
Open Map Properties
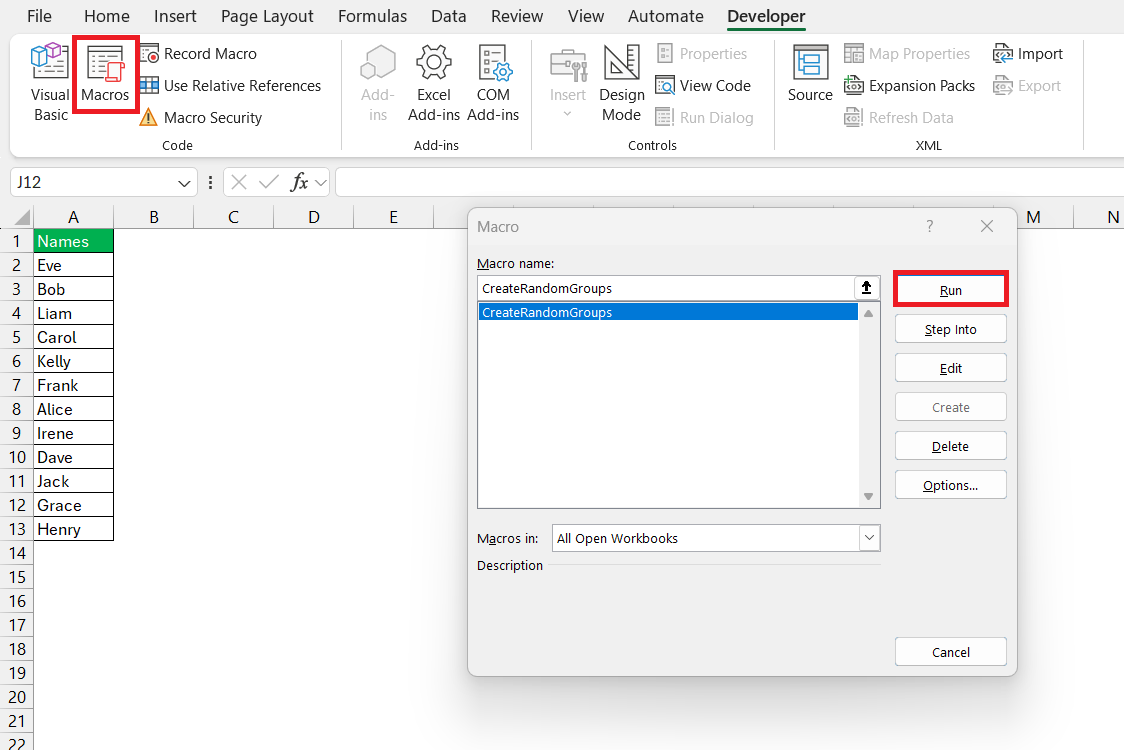pyautogui.click(x=908, y=54)
